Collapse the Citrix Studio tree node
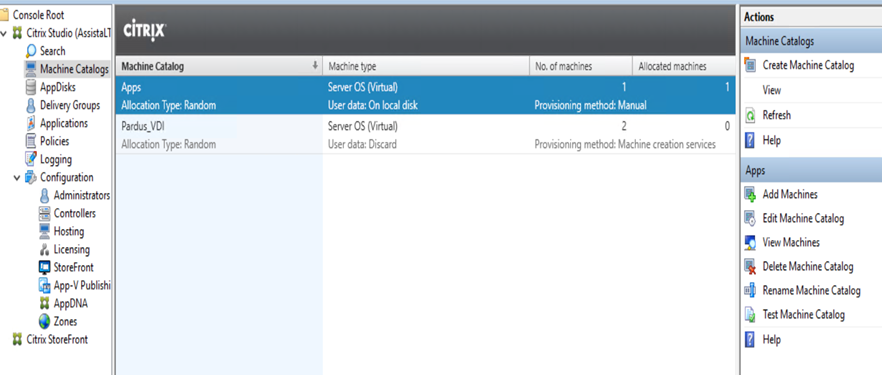The image size is (882, 375). [4, 33]
